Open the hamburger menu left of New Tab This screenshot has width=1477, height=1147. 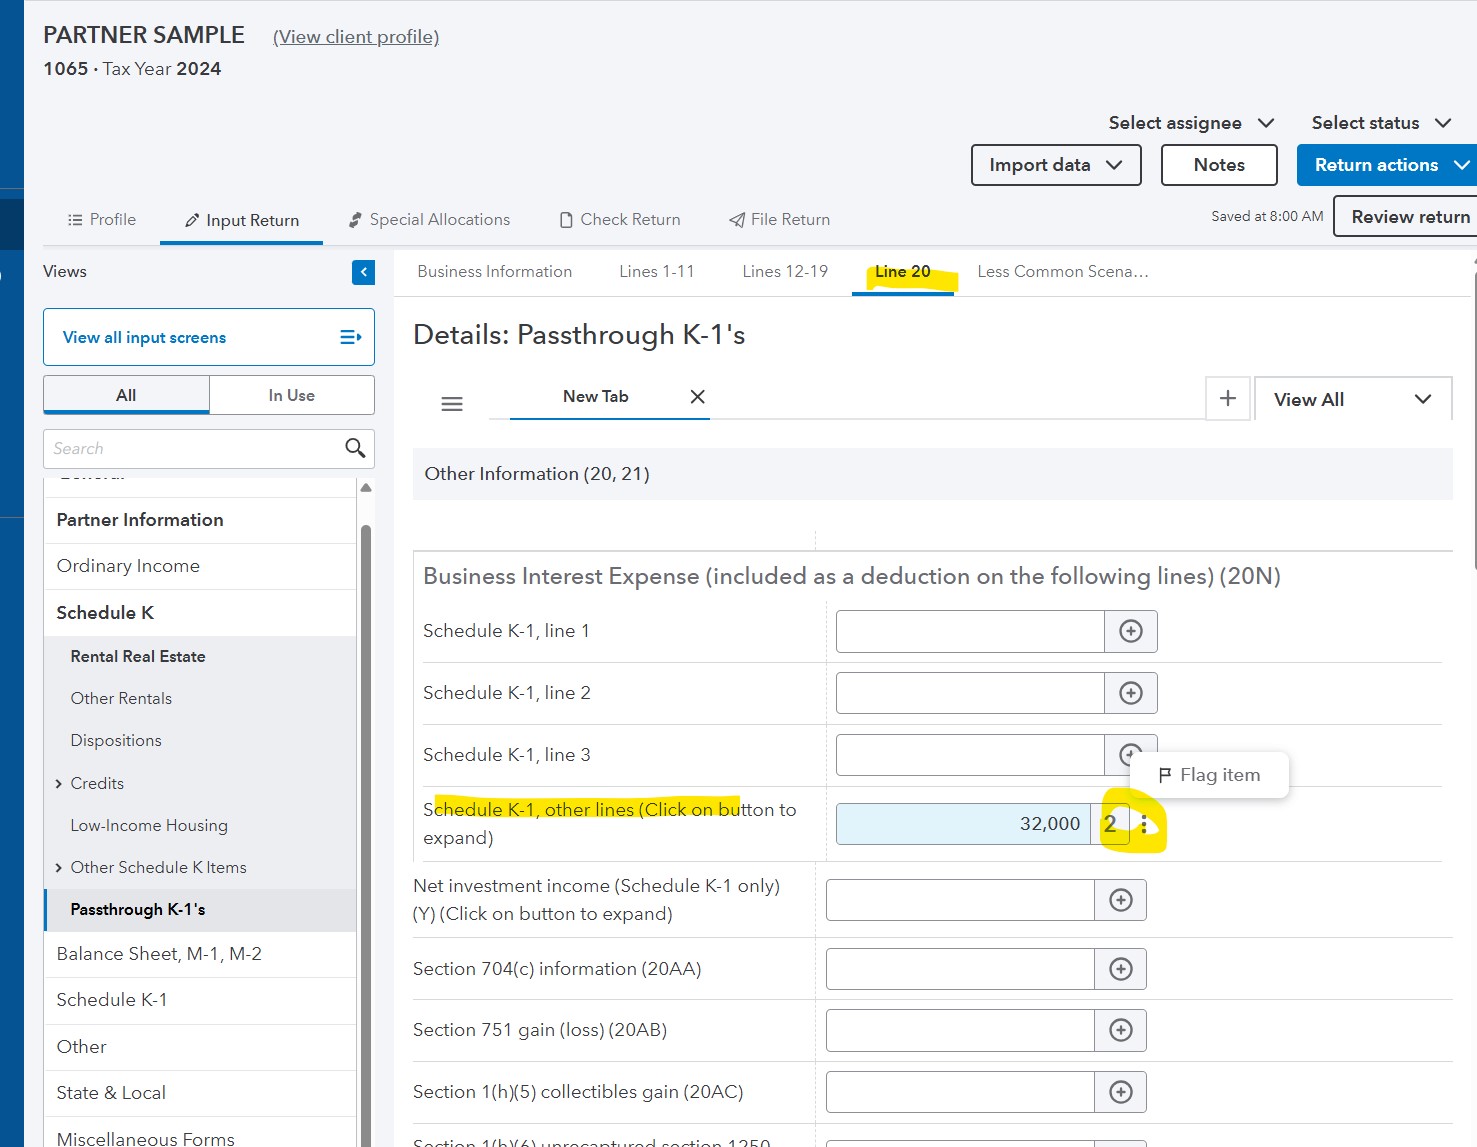tap(452, 402)
